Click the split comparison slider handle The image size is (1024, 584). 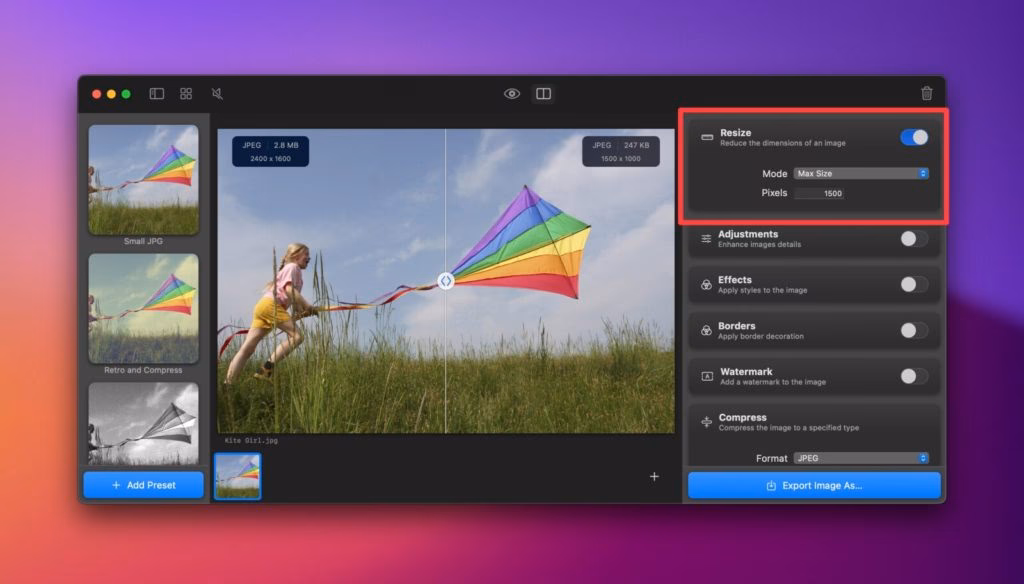446,281
